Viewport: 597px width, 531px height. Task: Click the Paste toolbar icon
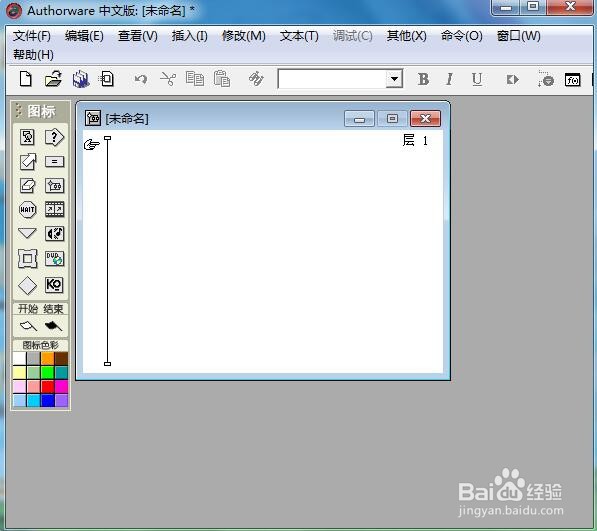click(222, 79)
